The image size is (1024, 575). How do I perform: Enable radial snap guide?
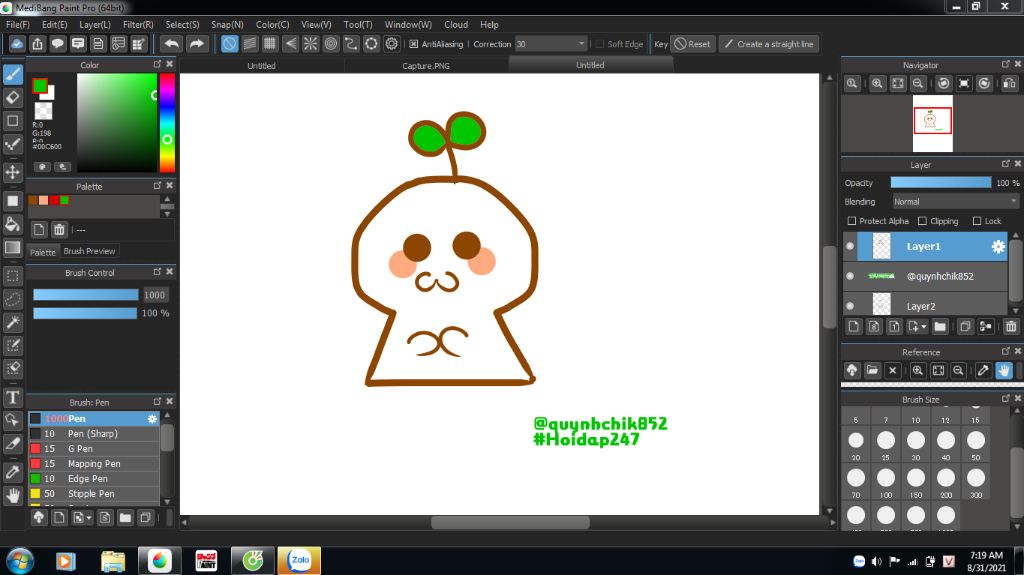click(310, 44)
